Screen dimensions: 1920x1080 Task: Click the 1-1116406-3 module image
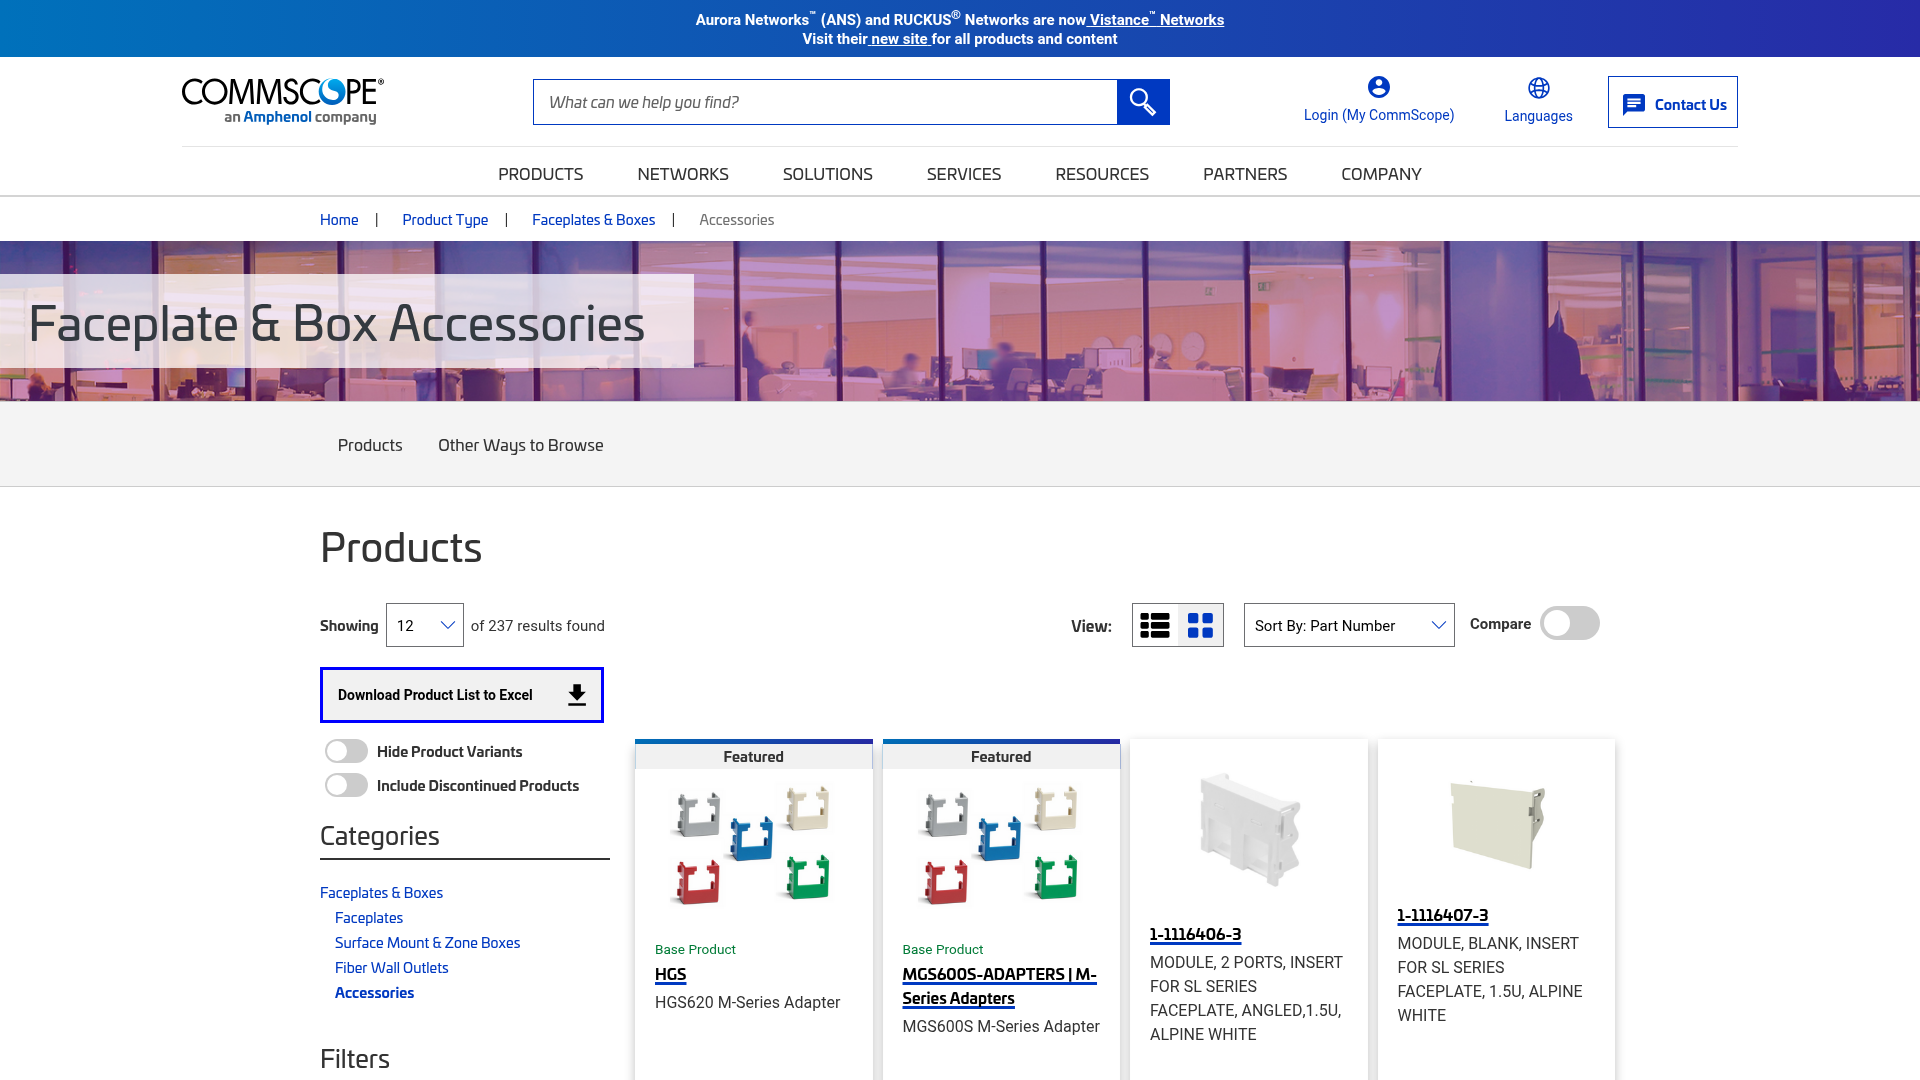[x=1249, y=829]
